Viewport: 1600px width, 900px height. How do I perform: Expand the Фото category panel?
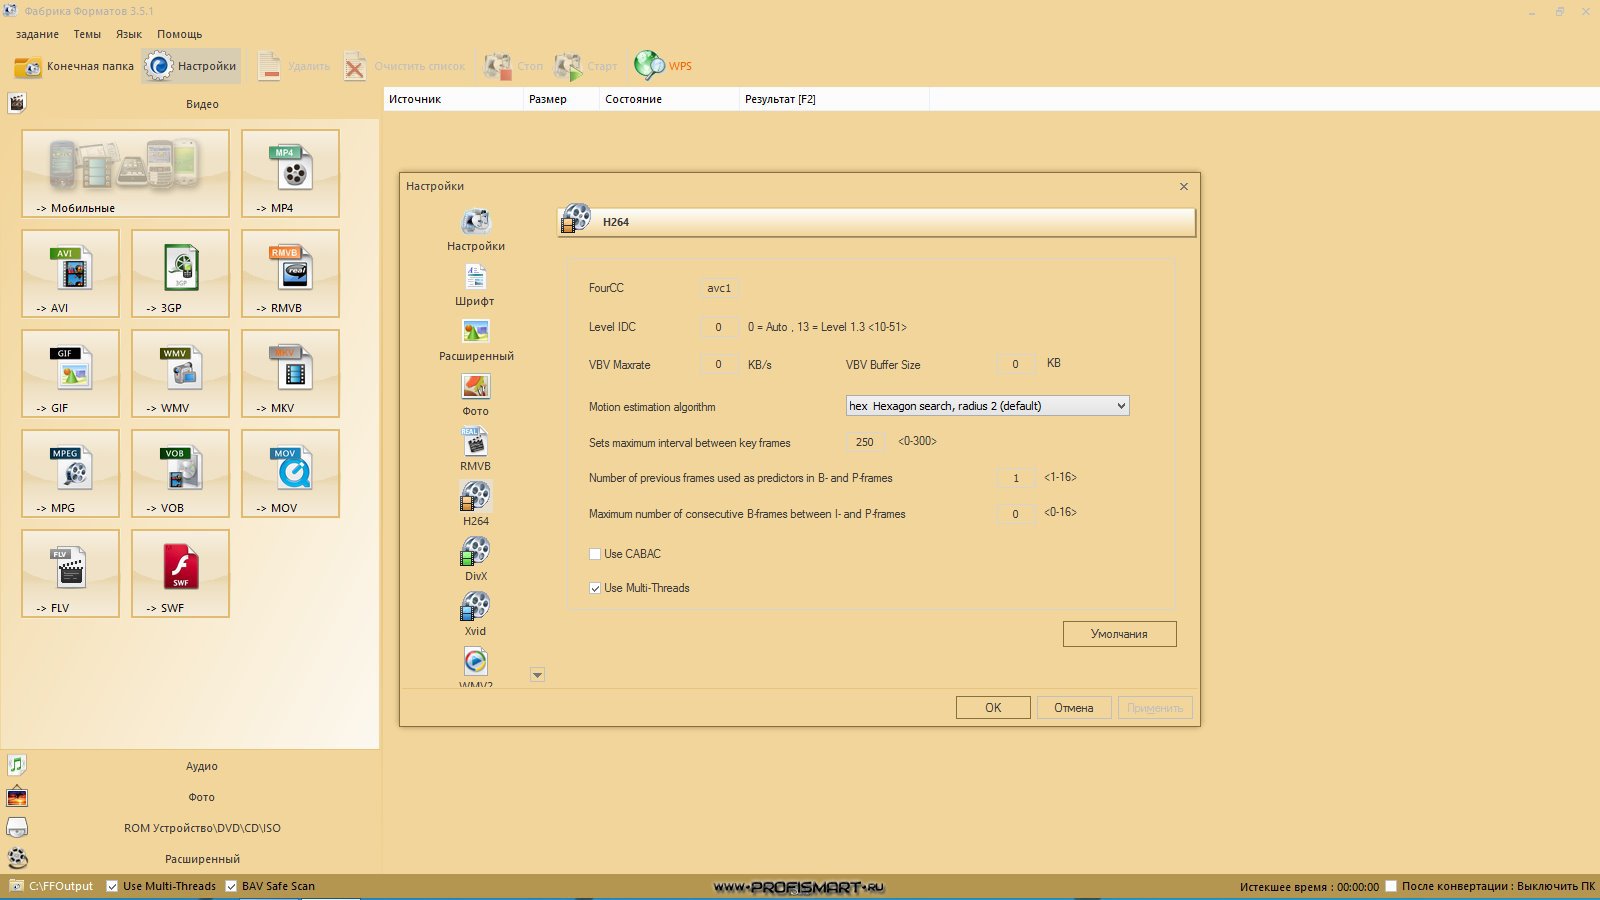pos(190,797)
